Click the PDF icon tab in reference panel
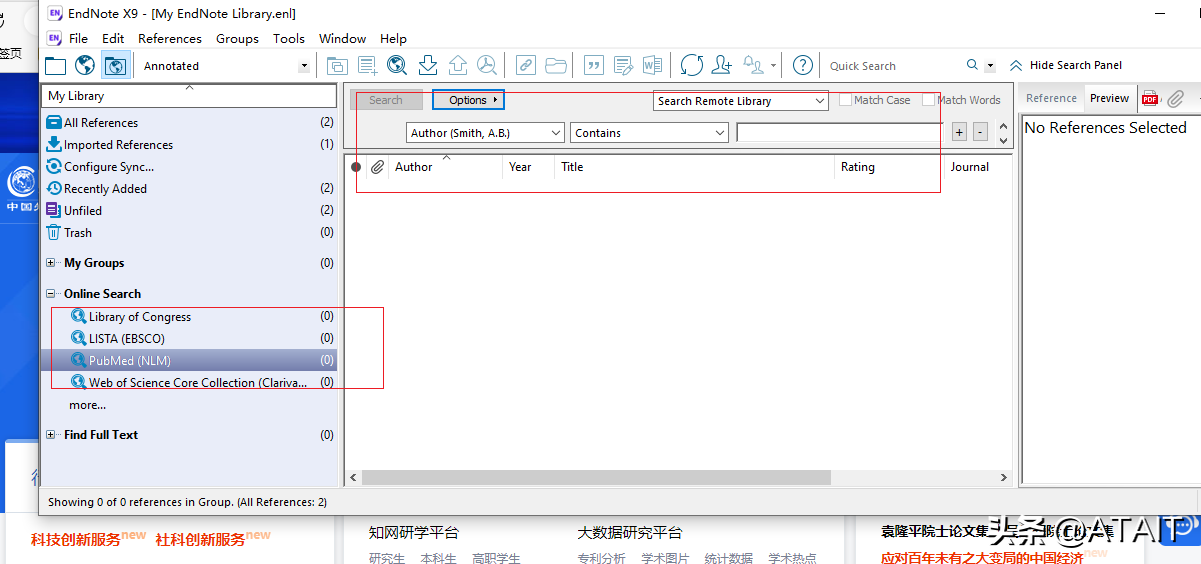 click(1150, 98)
